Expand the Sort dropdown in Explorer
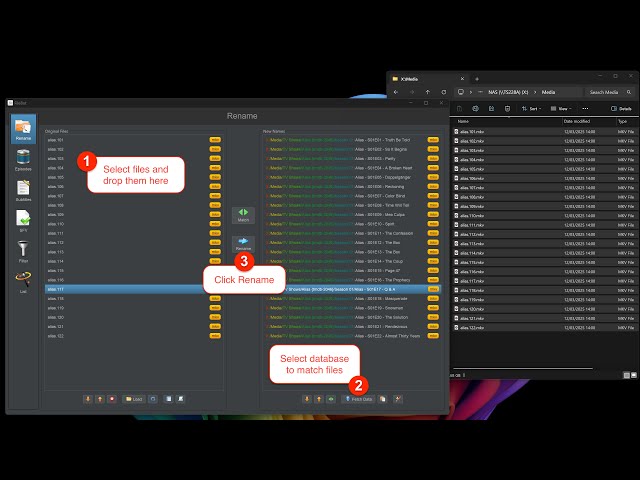 tap(533, 108)
